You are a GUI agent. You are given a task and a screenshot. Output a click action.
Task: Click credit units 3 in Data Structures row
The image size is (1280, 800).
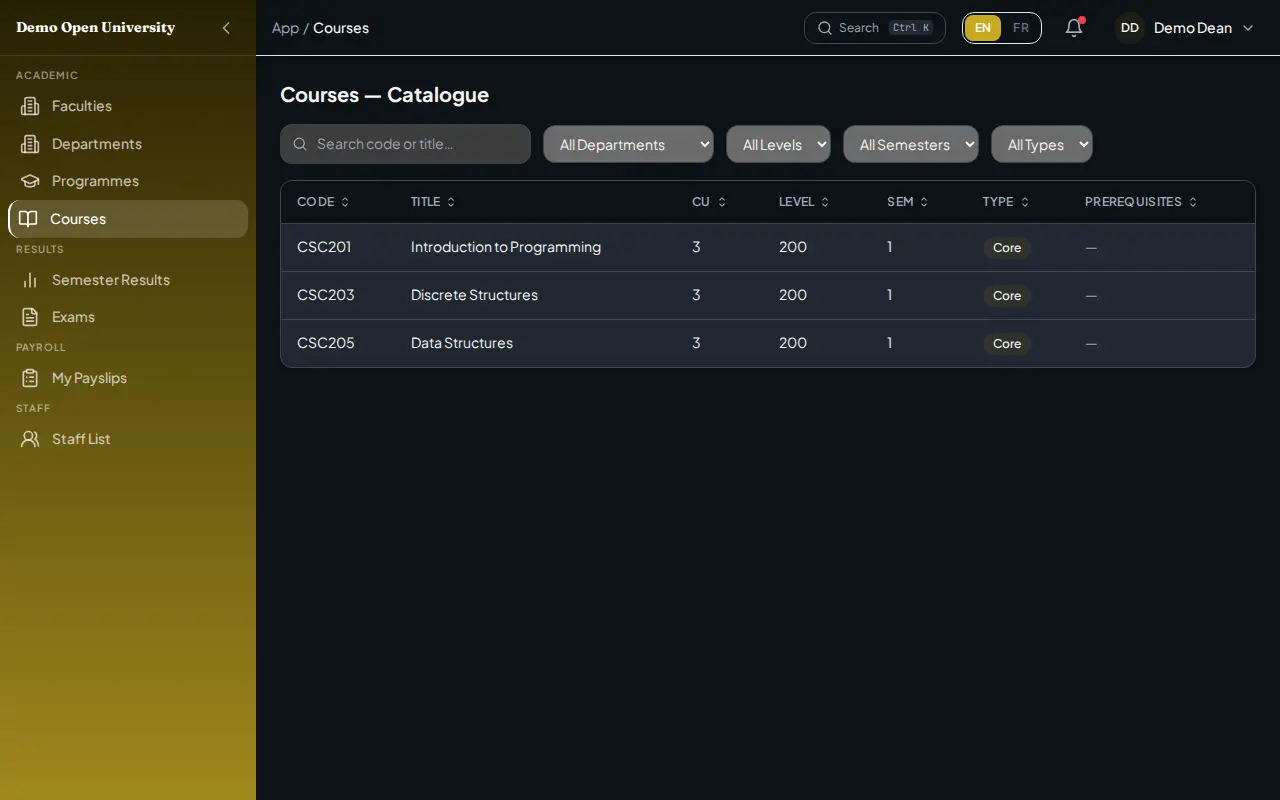click(x=696, y=343)
